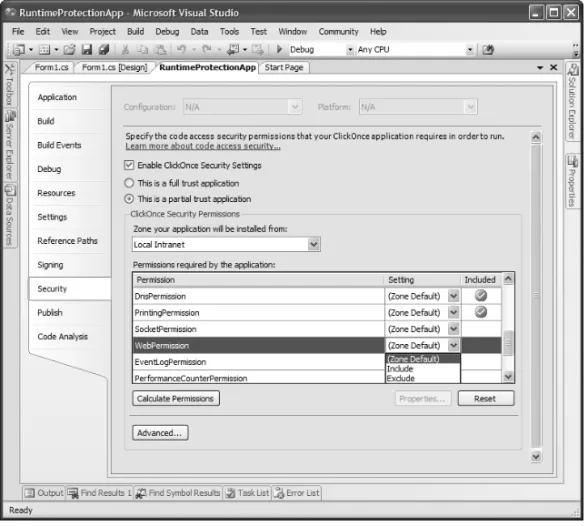
Task: Close the active document tab with X
Action: pos(554,67)
